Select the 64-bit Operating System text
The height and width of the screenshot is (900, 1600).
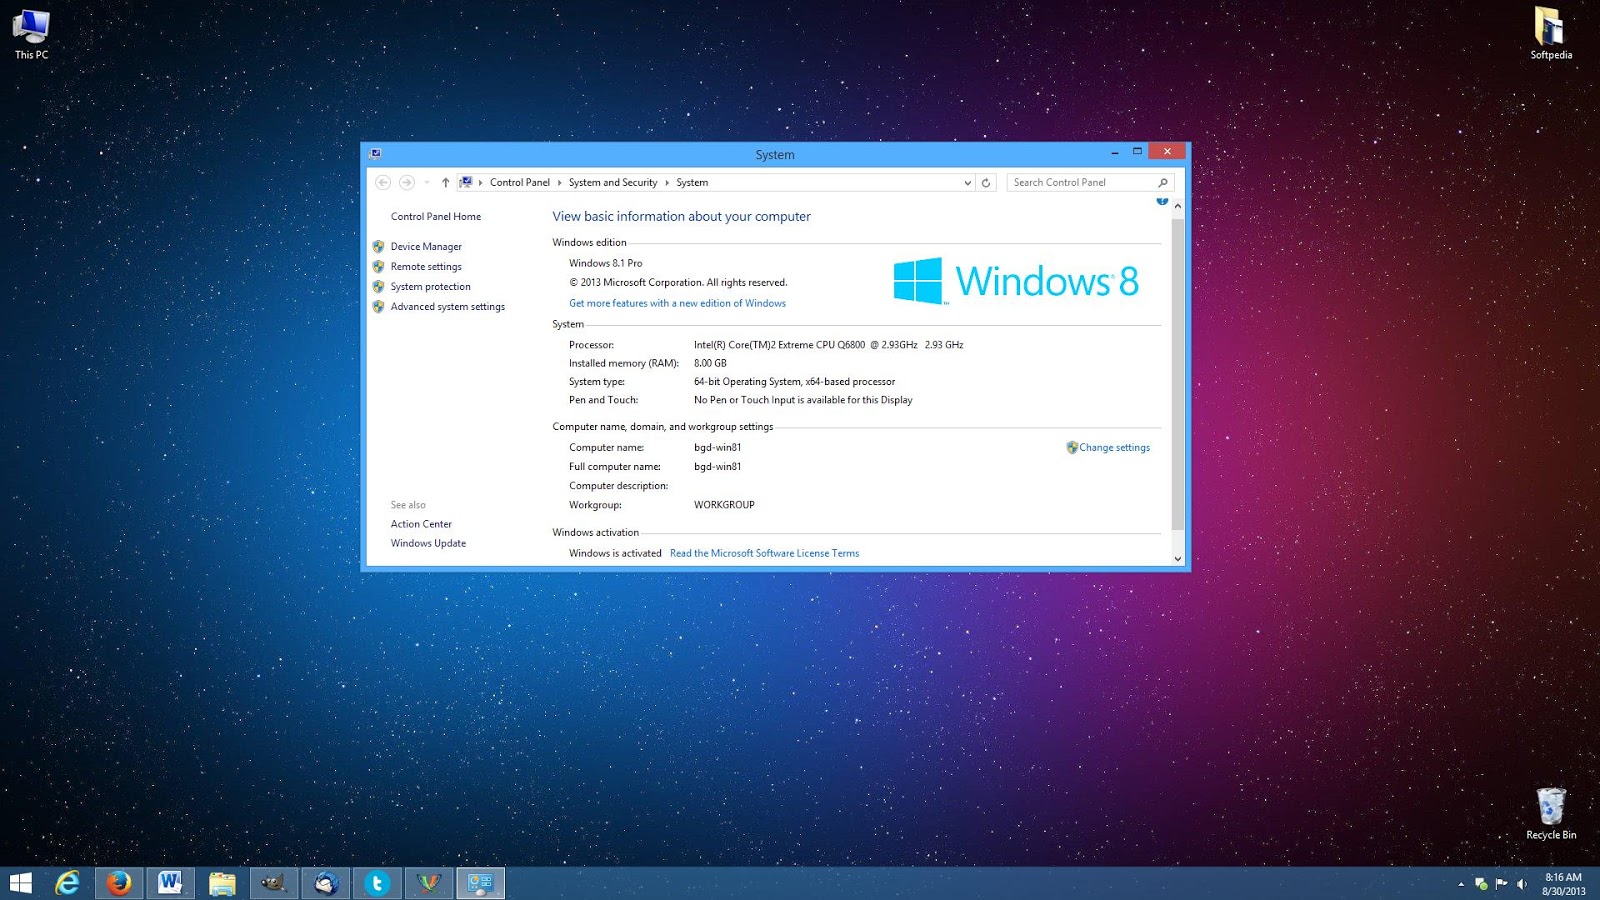(794, 381)
